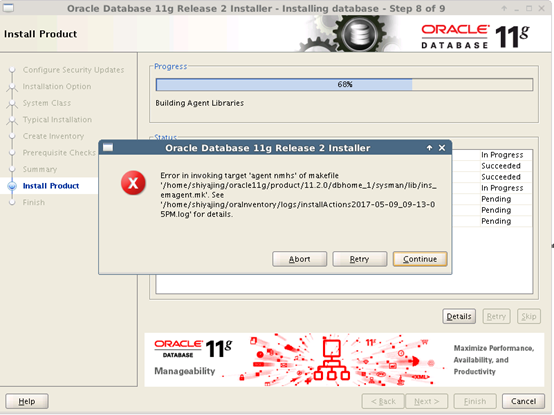
Task: Click the Retry button in error dialog
Action: [360, 259]
